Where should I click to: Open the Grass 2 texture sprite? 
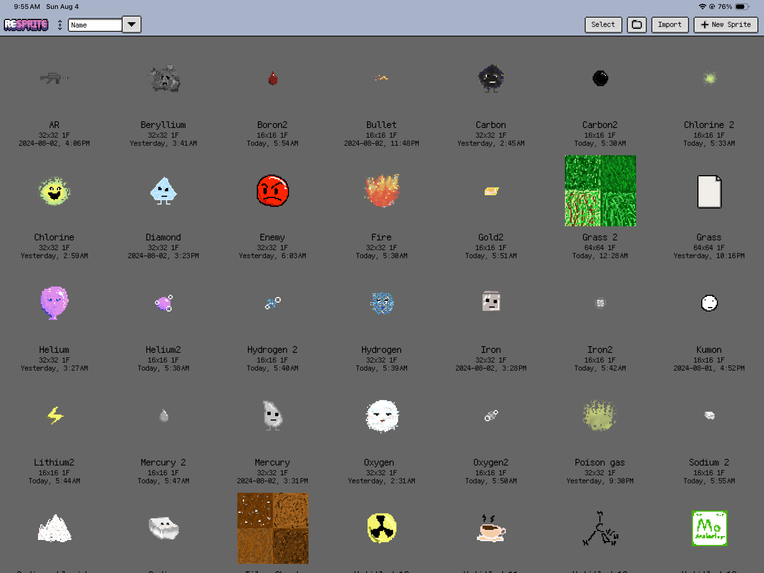pos(600,191)
